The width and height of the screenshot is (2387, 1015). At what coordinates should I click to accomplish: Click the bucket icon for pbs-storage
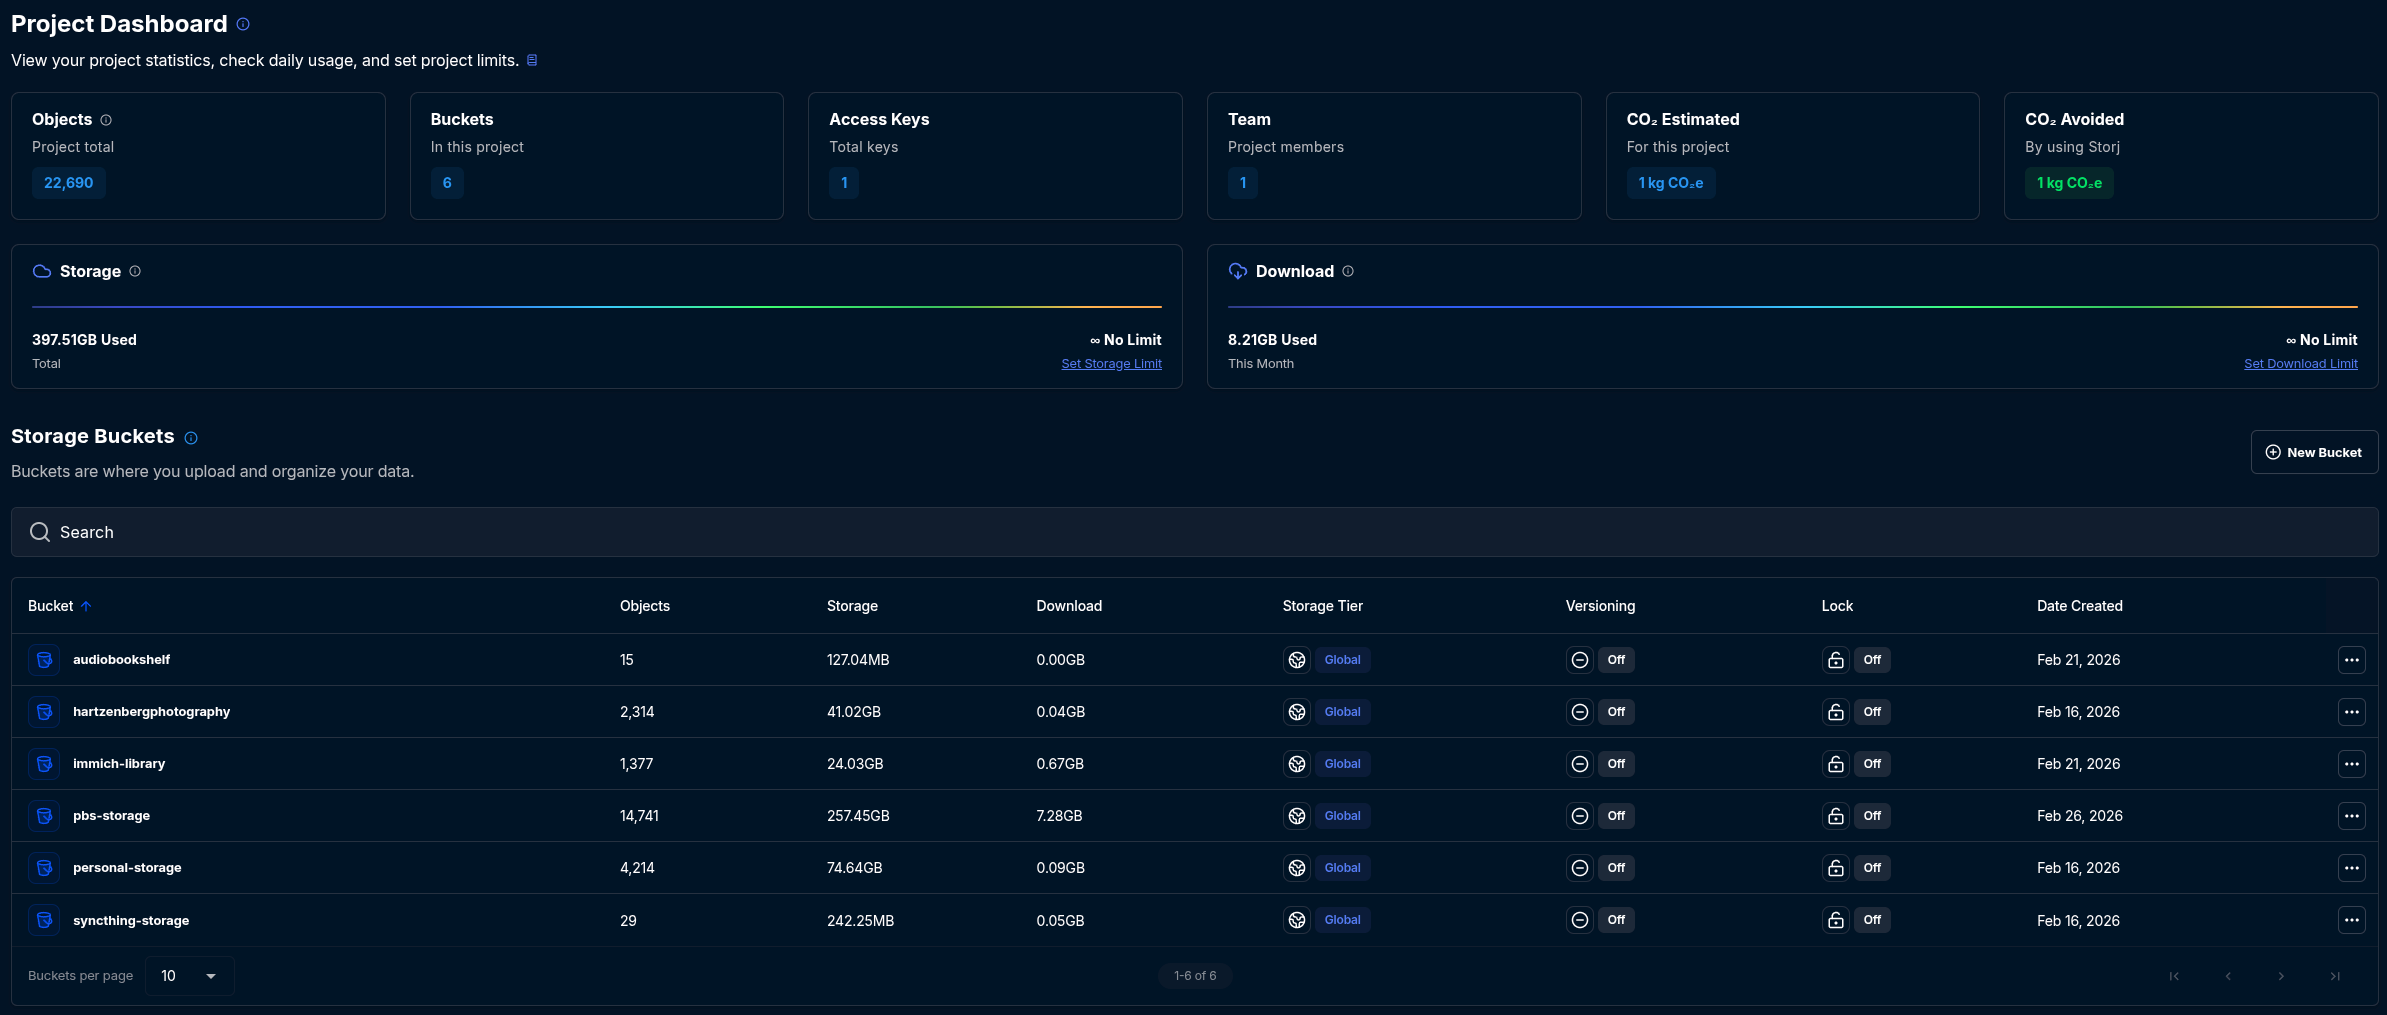coord(44,816)
